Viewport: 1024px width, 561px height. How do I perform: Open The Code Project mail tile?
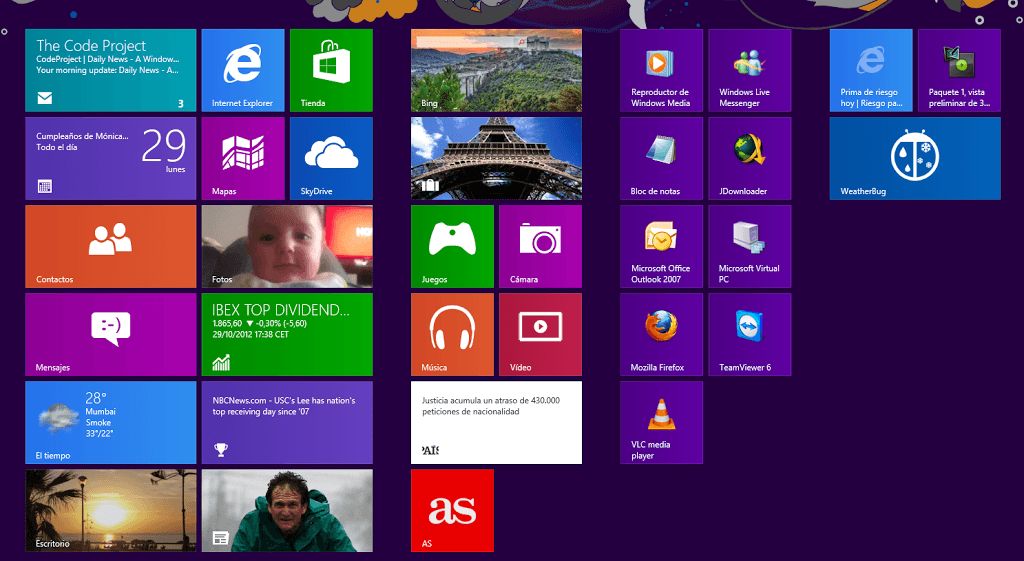110,71
